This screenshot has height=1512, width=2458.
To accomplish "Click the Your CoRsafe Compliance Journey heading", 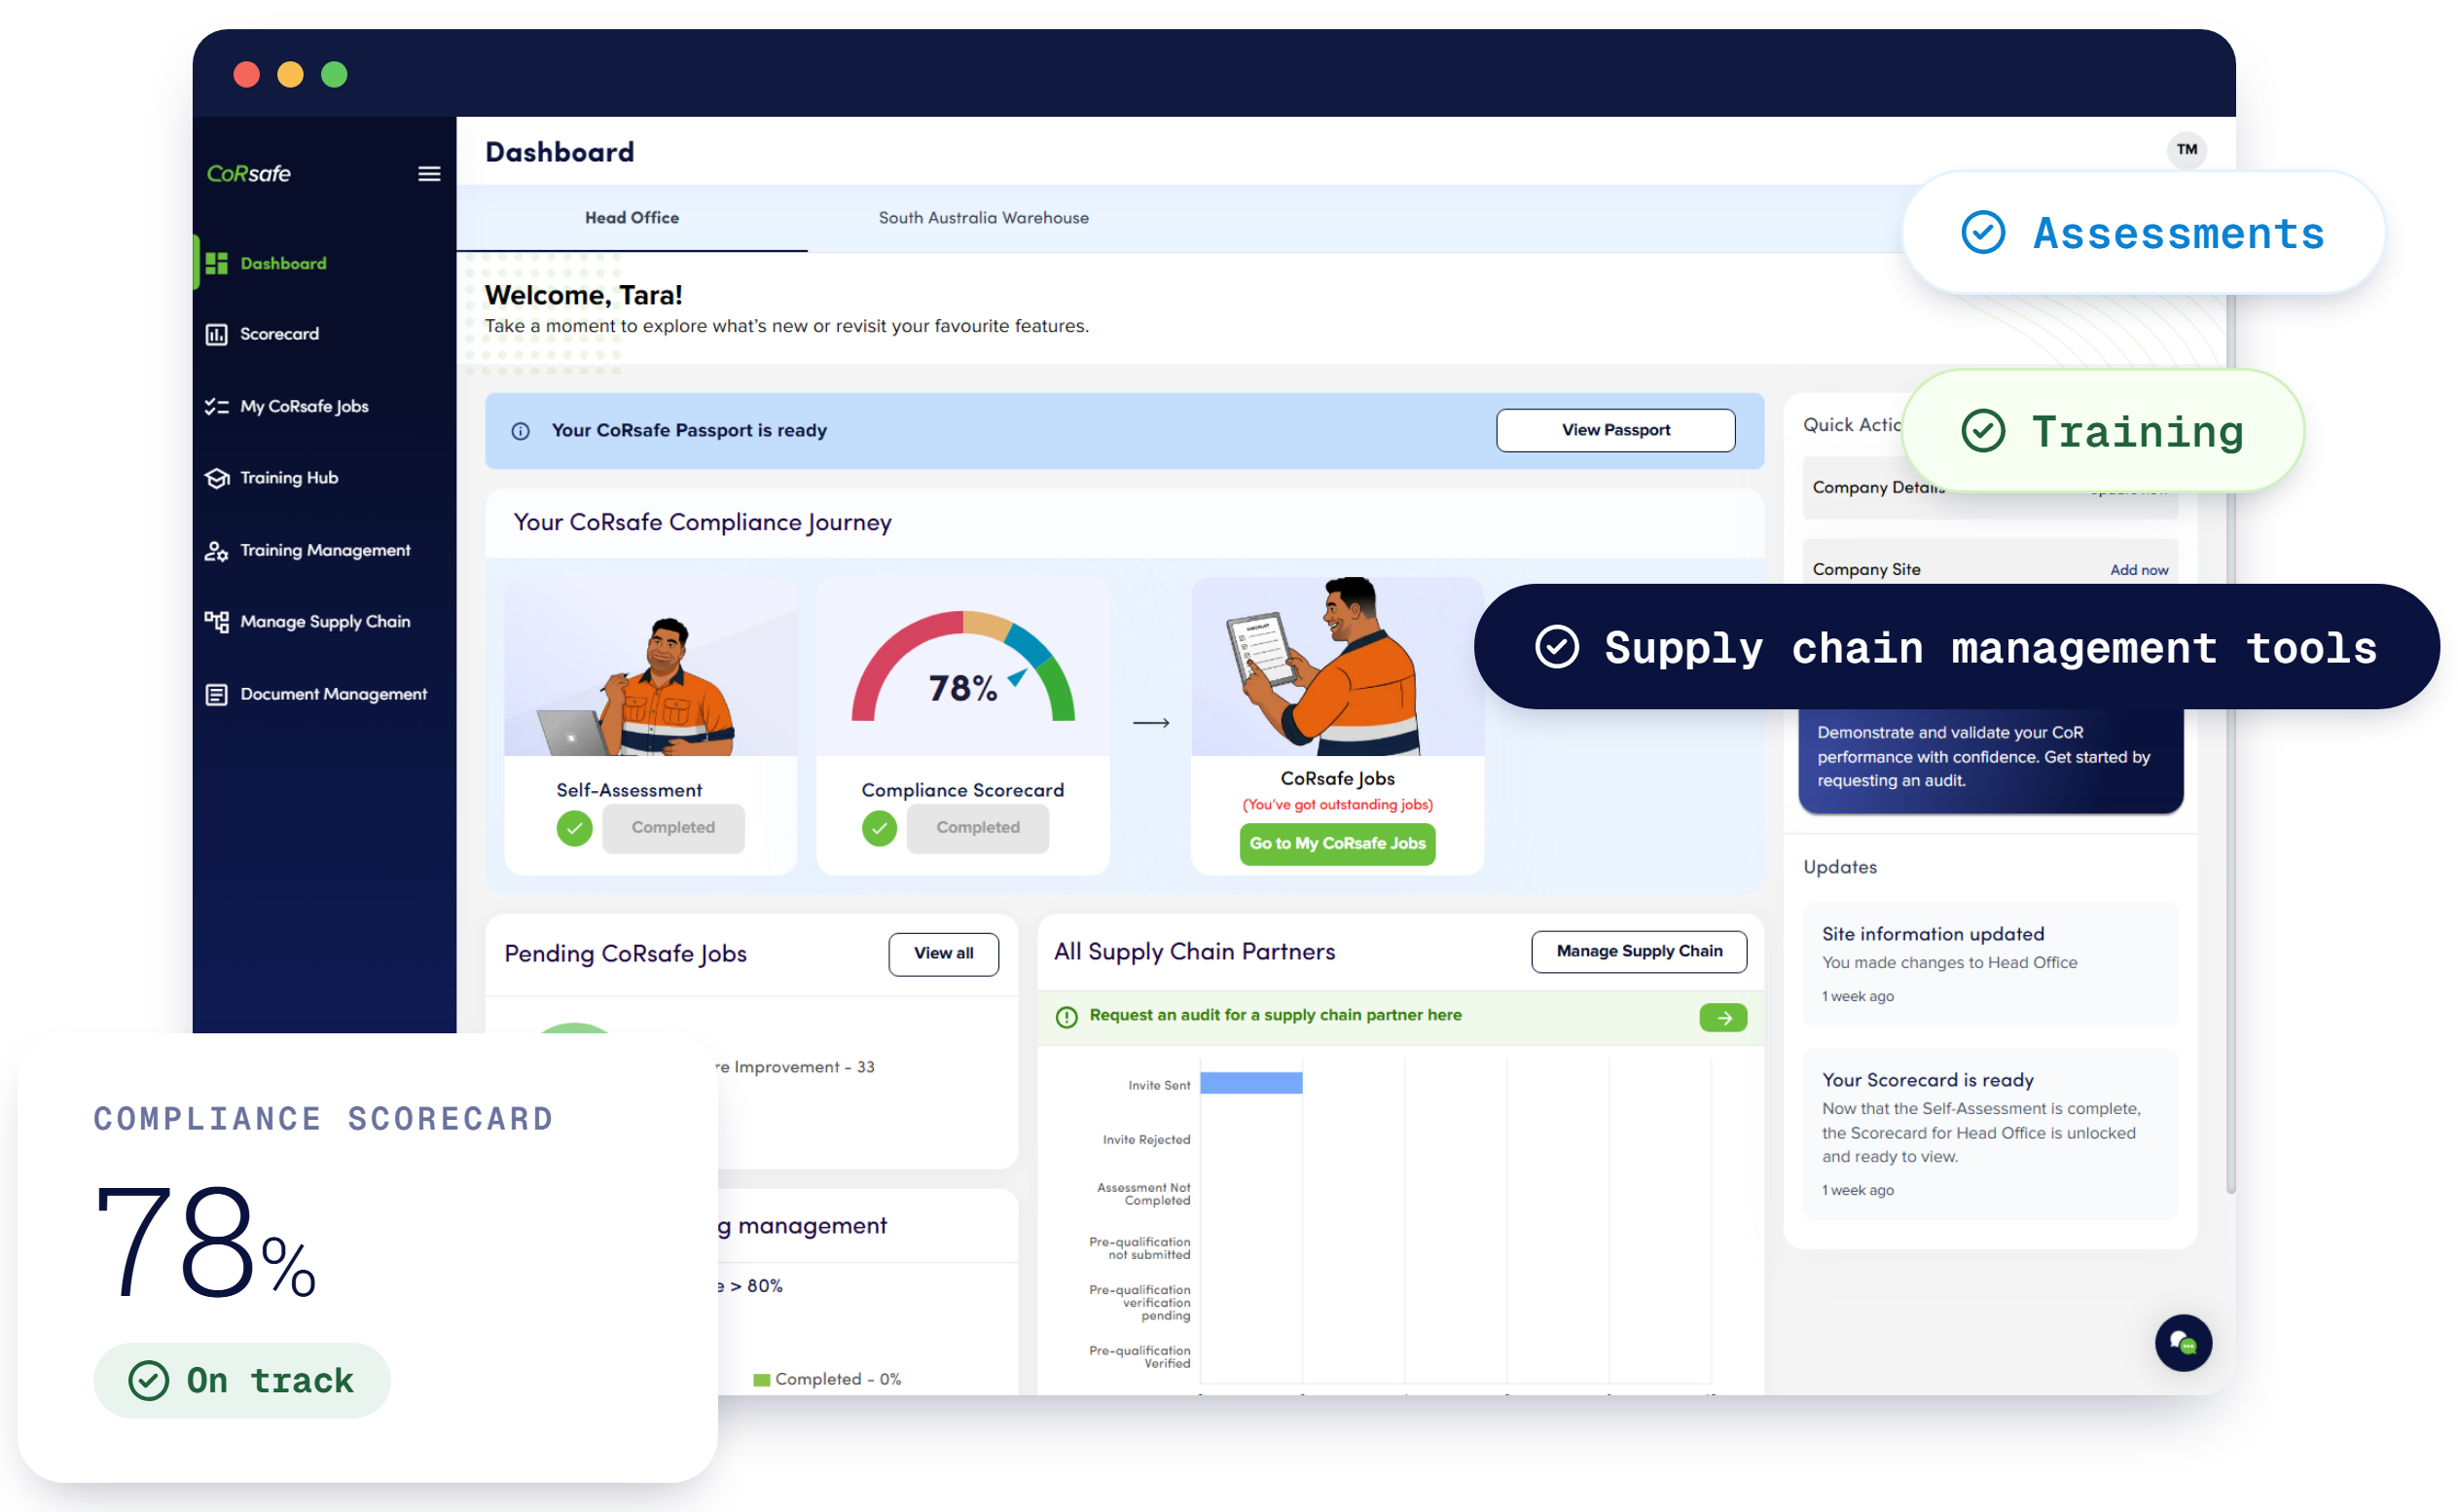I will [x=702, y=523].
